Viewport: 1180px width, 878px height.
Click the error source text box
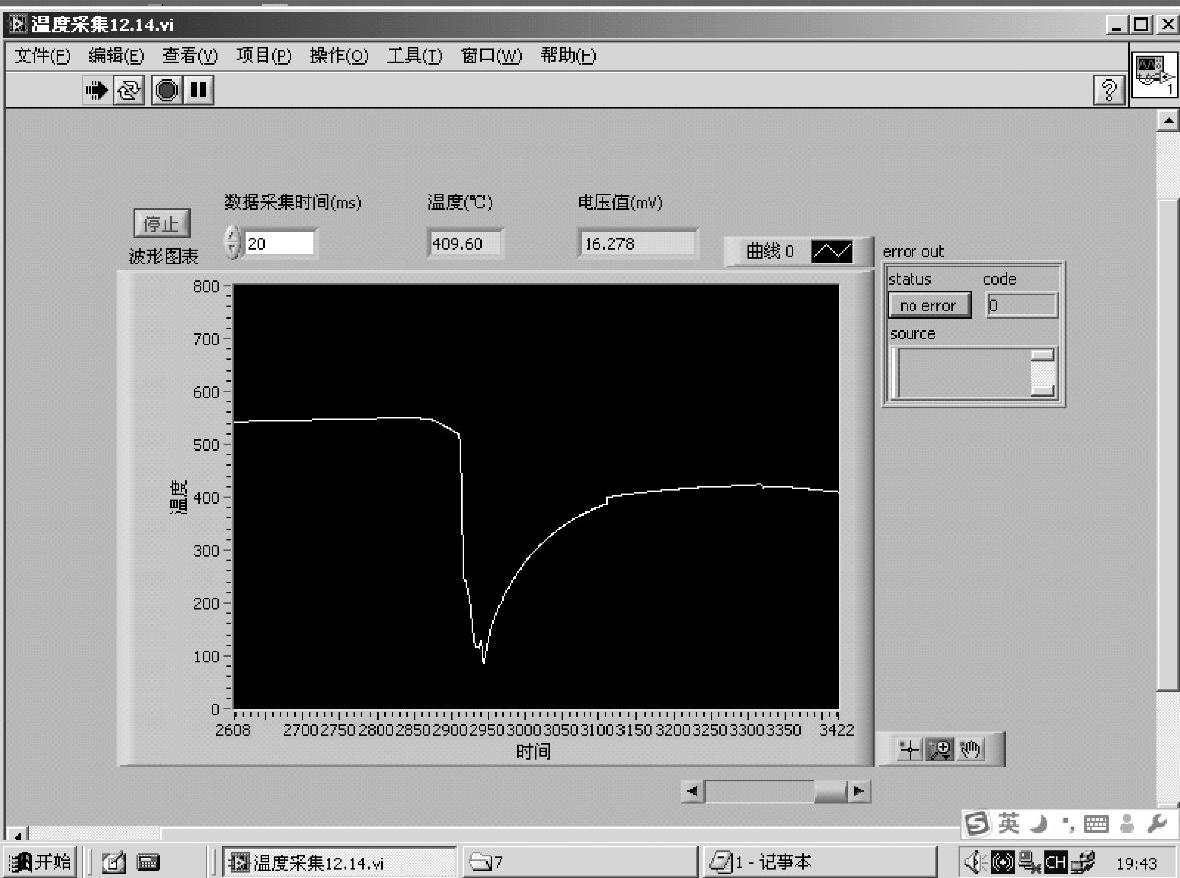[x=963, y=373]
